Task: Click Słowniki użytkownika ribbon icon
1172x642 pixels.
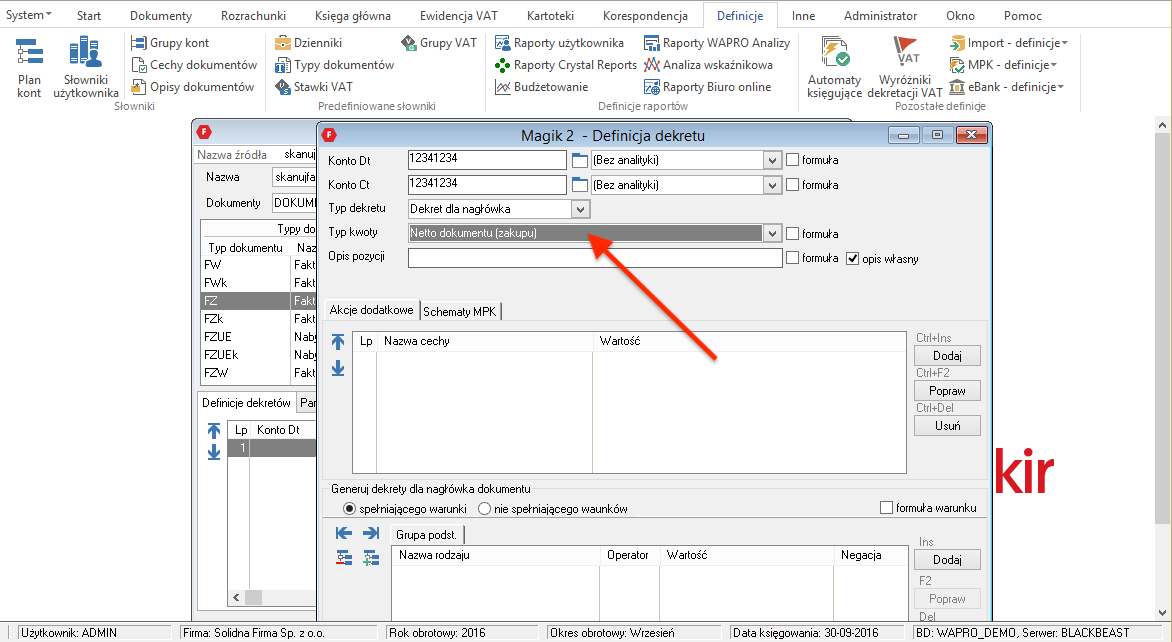Action: pos(85,67)
